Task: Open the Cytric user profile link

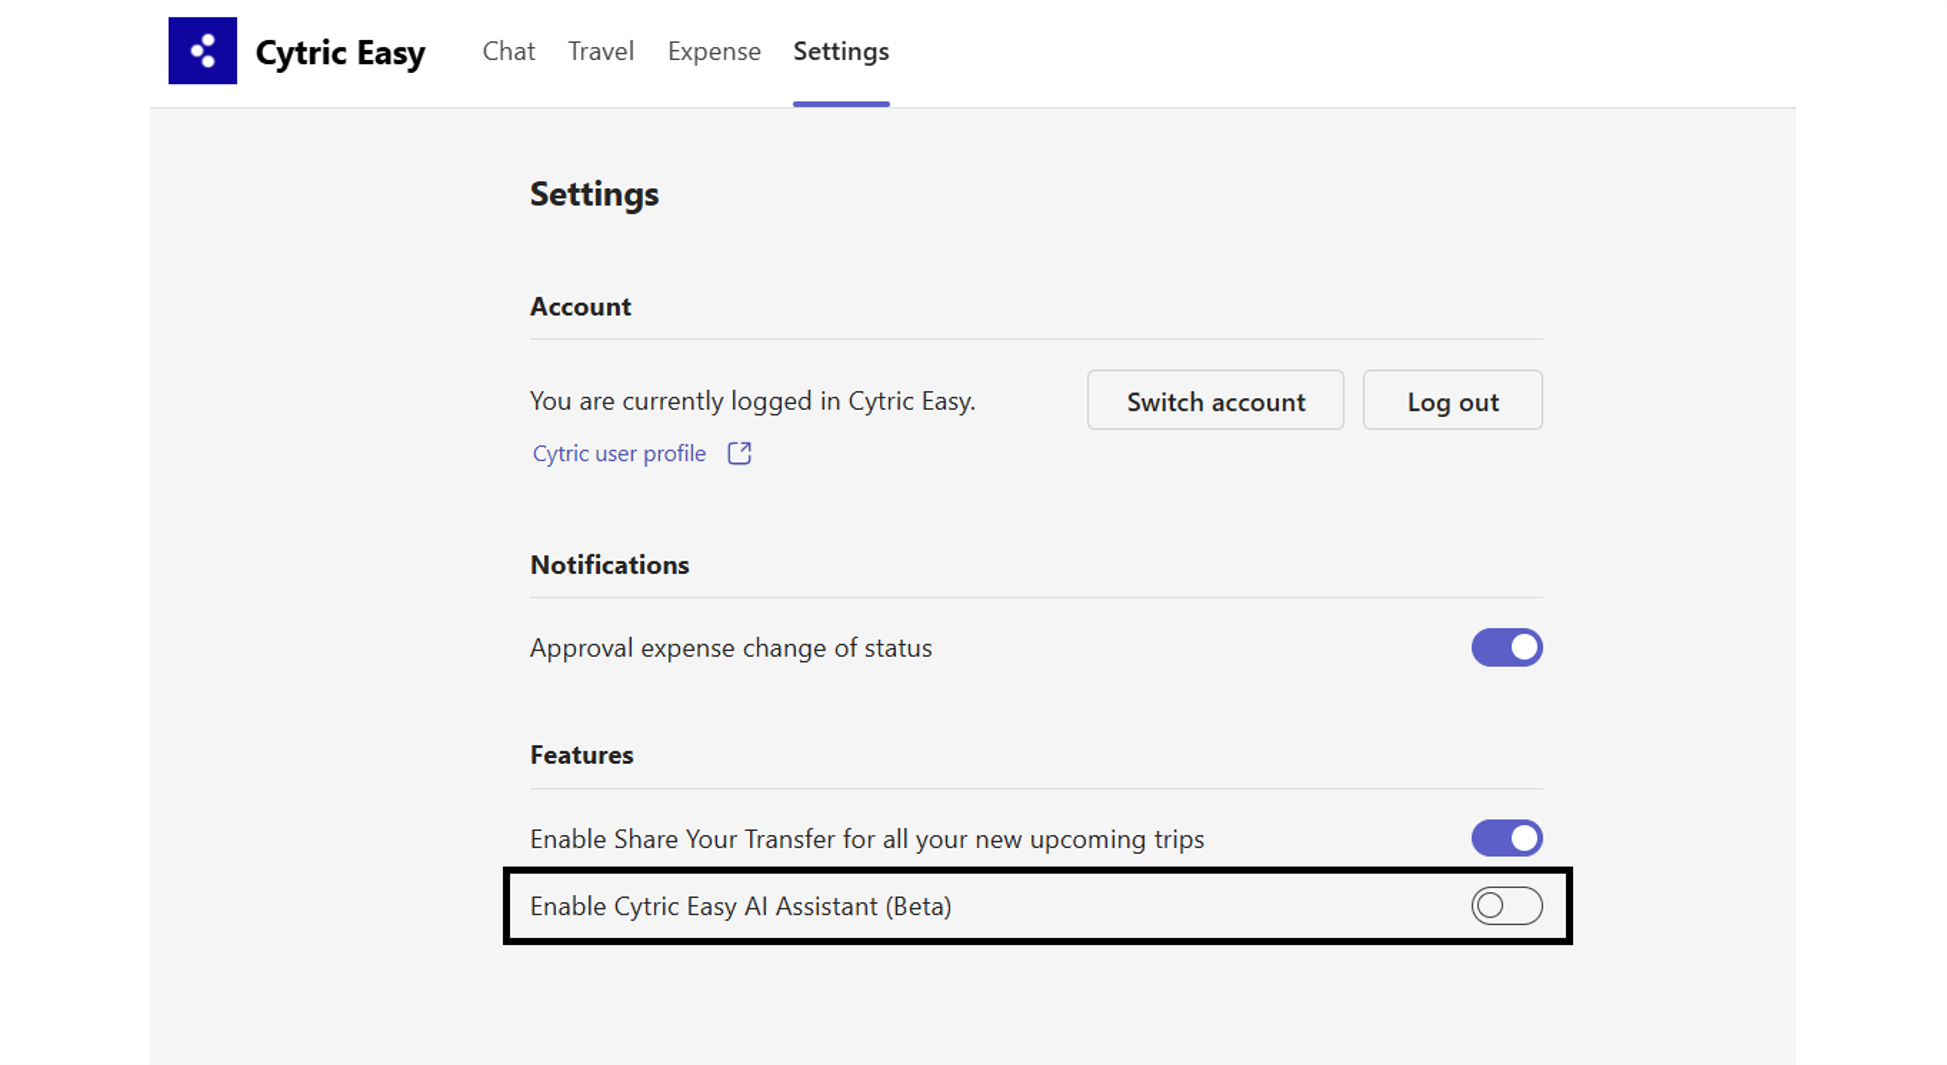Action: coord(619,453)
